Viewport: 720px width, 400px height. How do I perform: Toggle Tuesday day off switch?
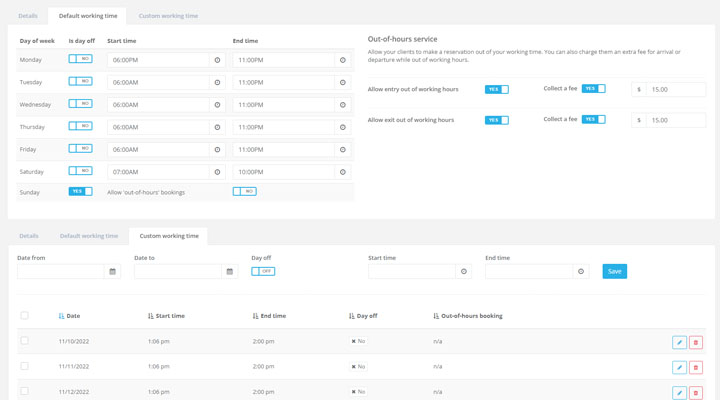(x=80, y=81)
